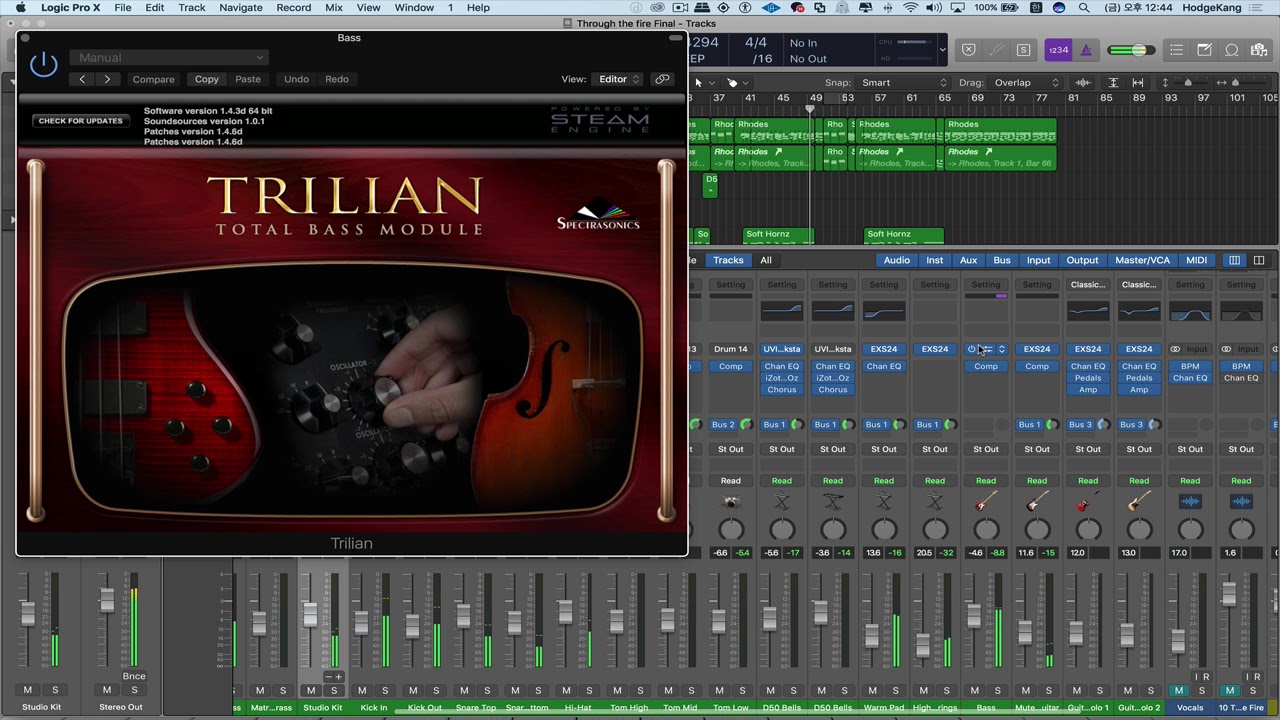Image resolution: width=1280 pixels, height=720 pixels.
Task: Toggle the Trilian plugin power button
Action: pyautogui.click(x=43, y=65)
